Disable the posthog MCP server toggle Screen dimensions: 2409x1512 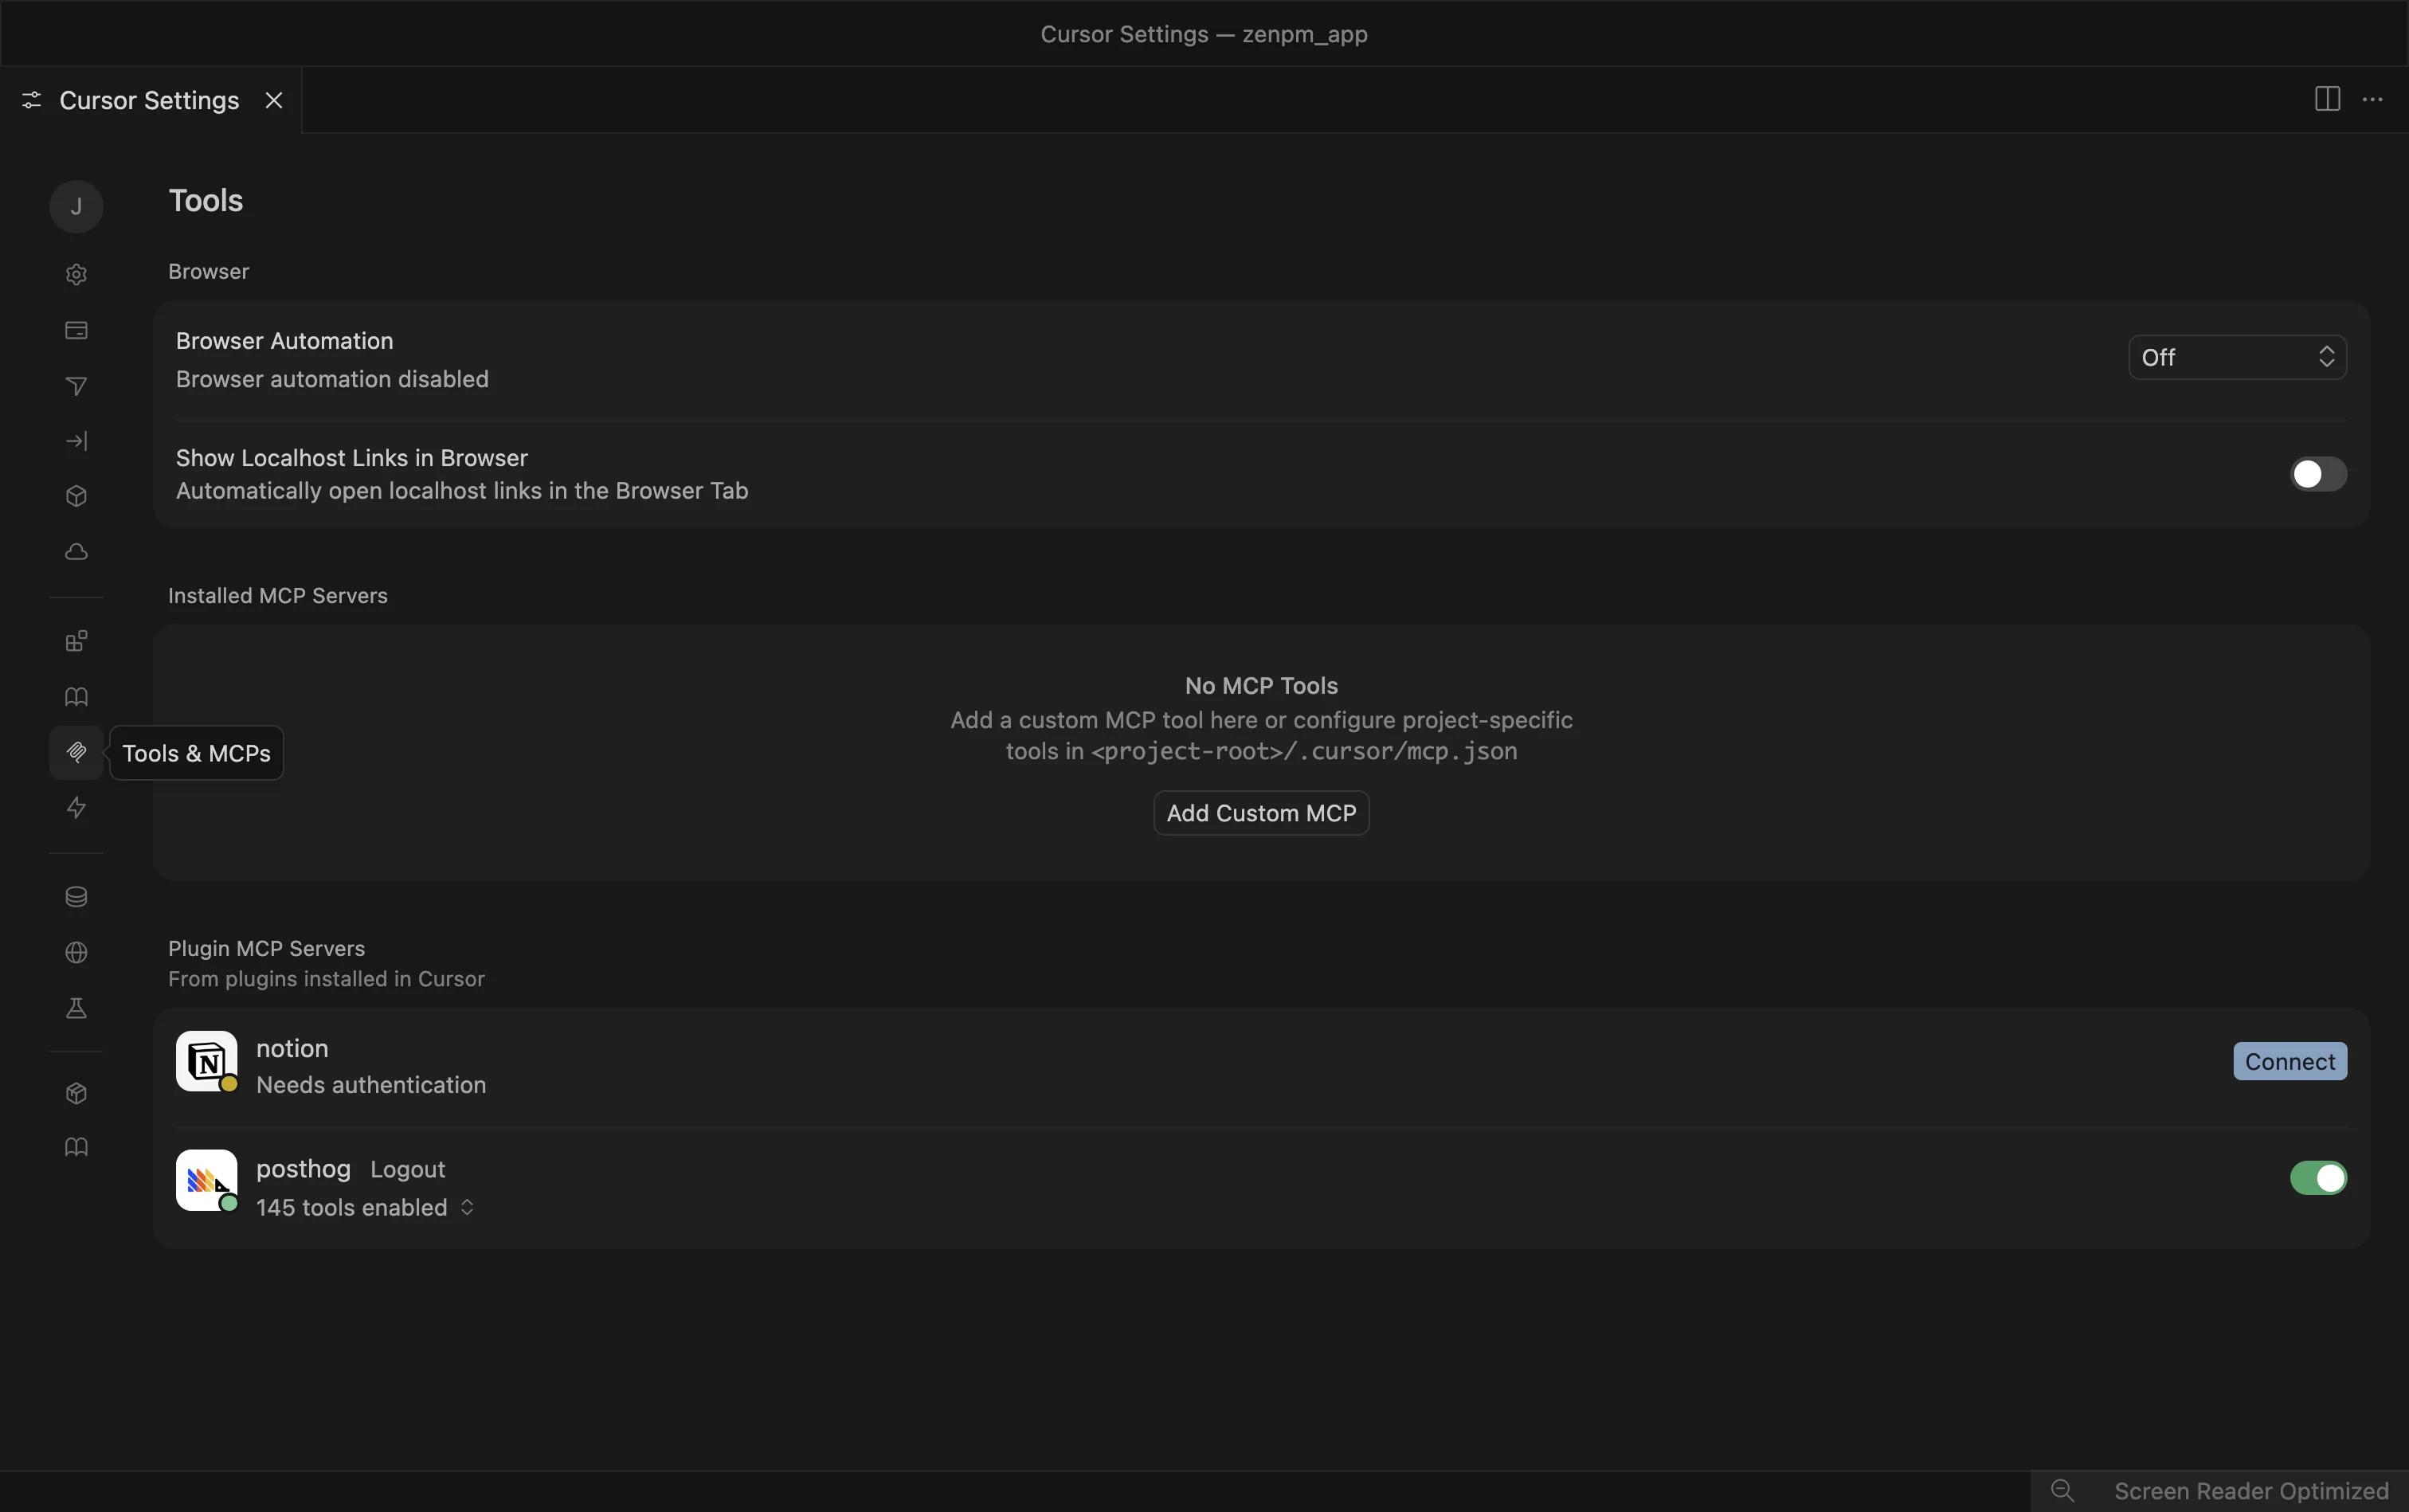(2317, 1178)
